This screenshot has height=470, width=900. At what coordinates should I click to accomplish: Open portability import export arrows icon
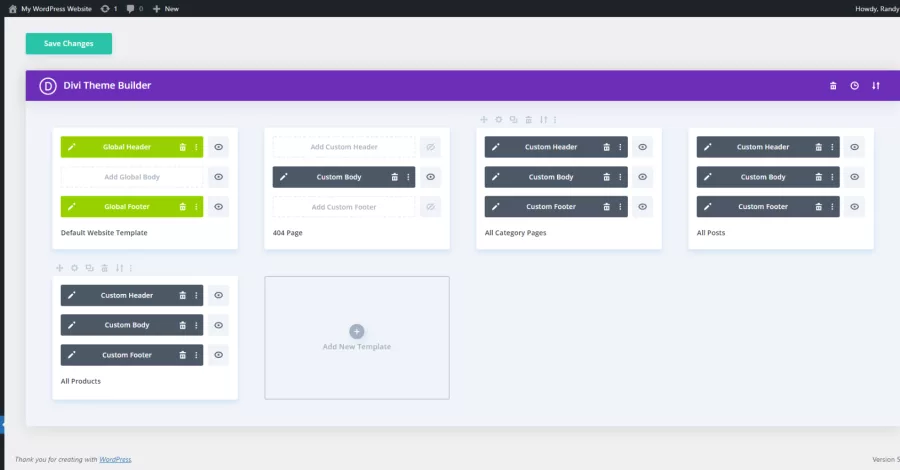876,86
